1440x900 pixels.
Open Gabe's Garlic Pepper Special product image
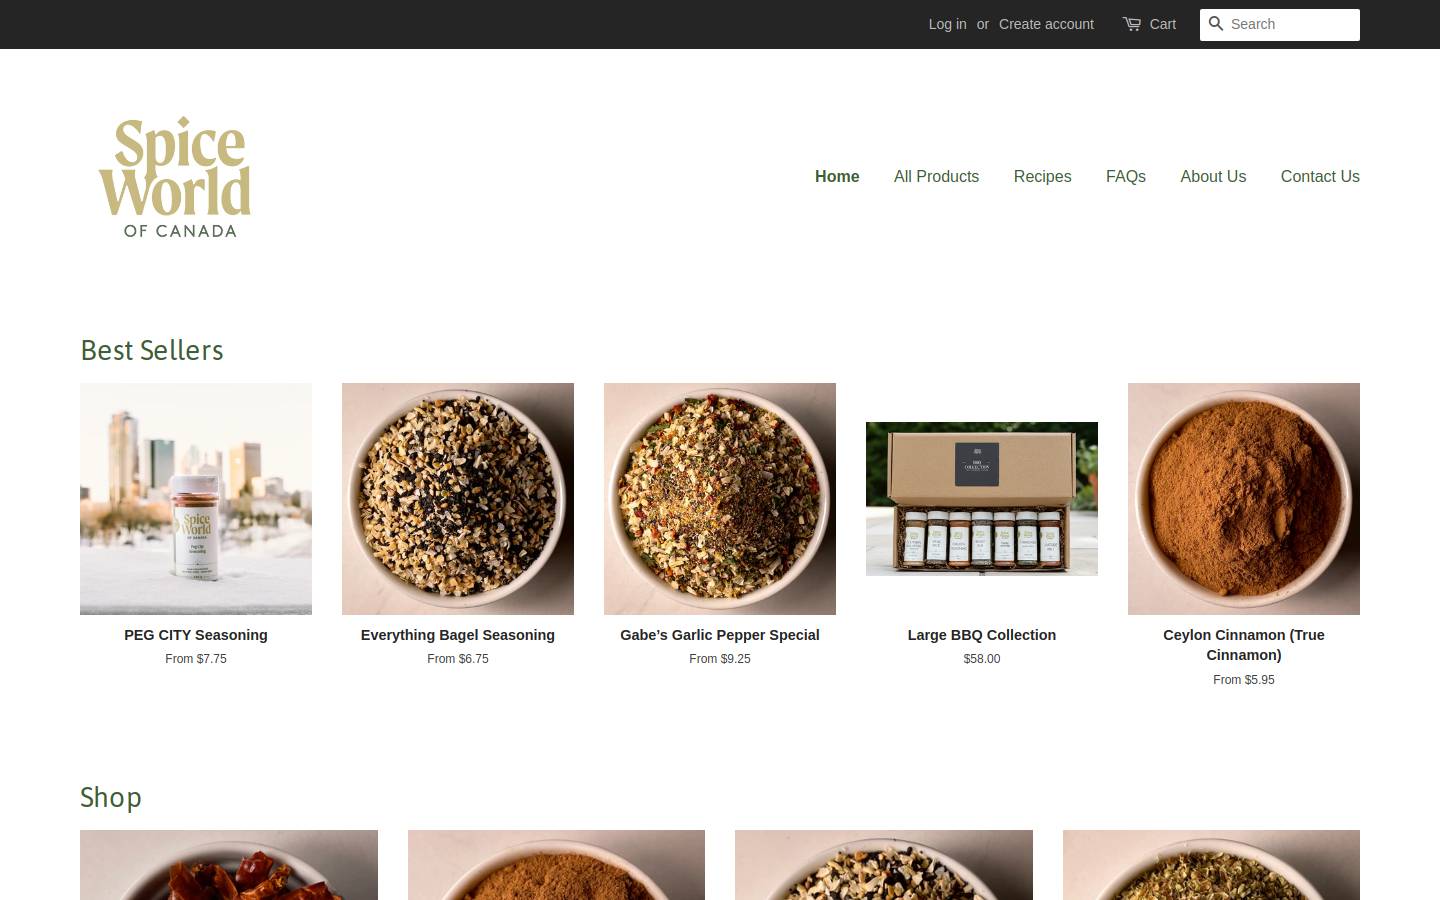[720, 499]
